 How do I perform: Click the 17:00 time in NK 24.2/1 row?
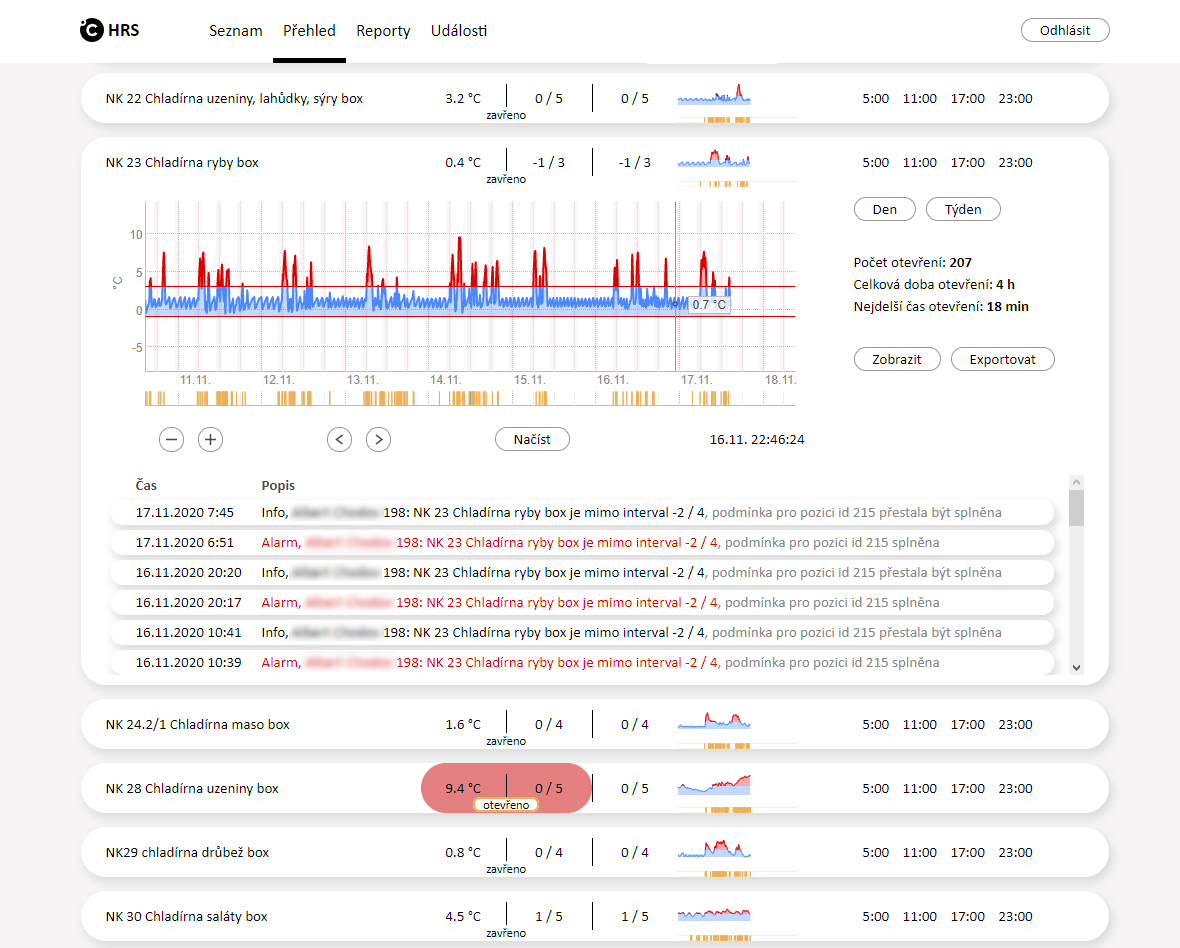click(968, 725)
